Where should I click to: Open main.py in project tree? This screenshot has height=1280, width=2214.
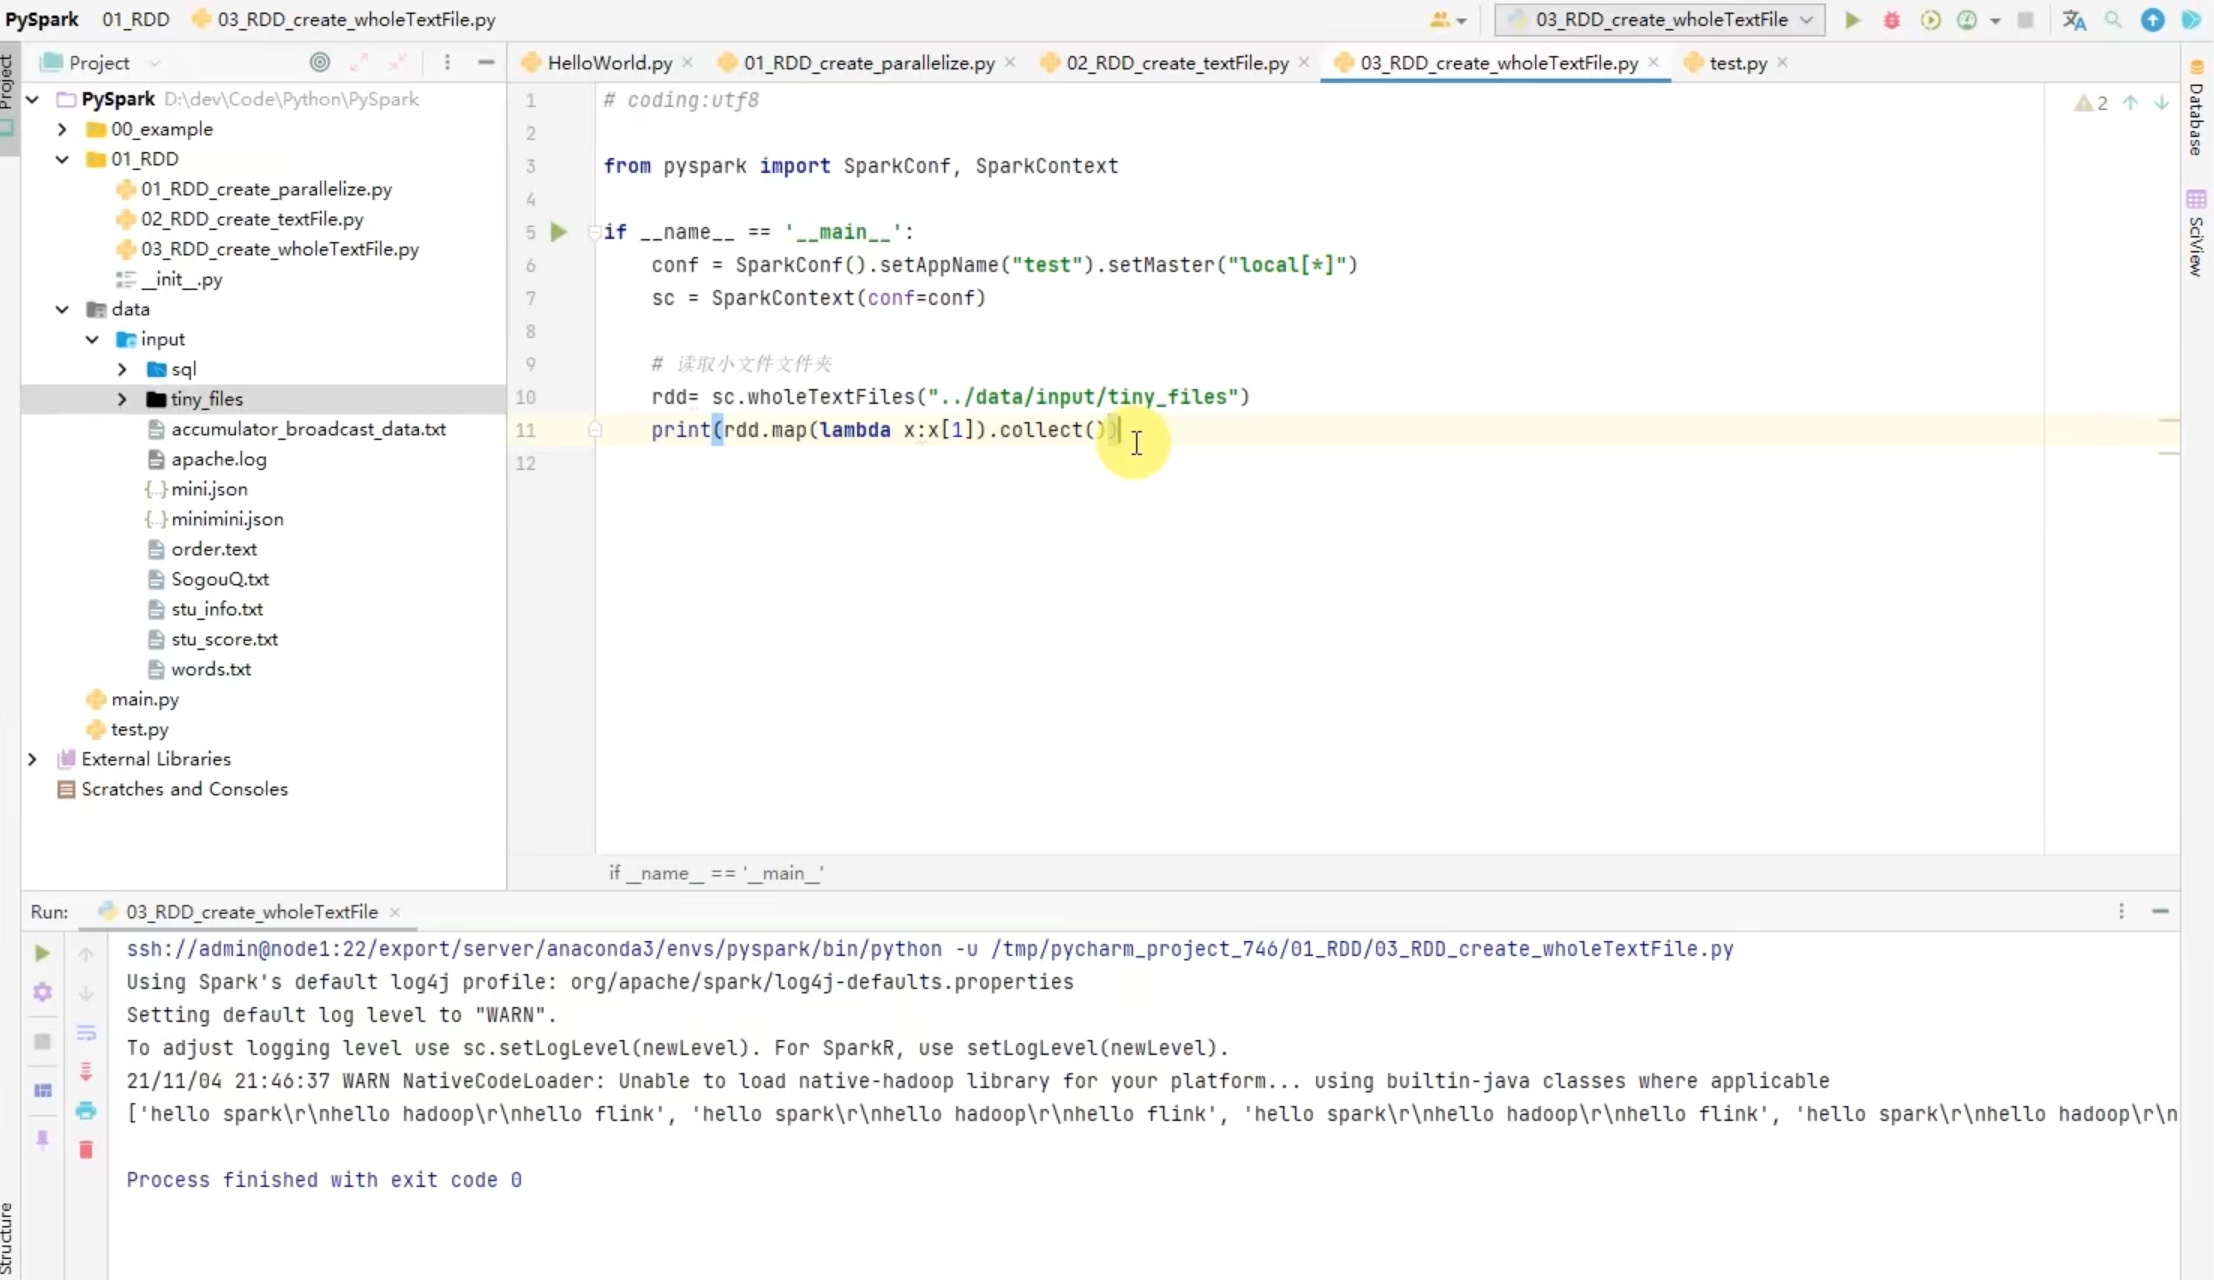coord(145,699)
